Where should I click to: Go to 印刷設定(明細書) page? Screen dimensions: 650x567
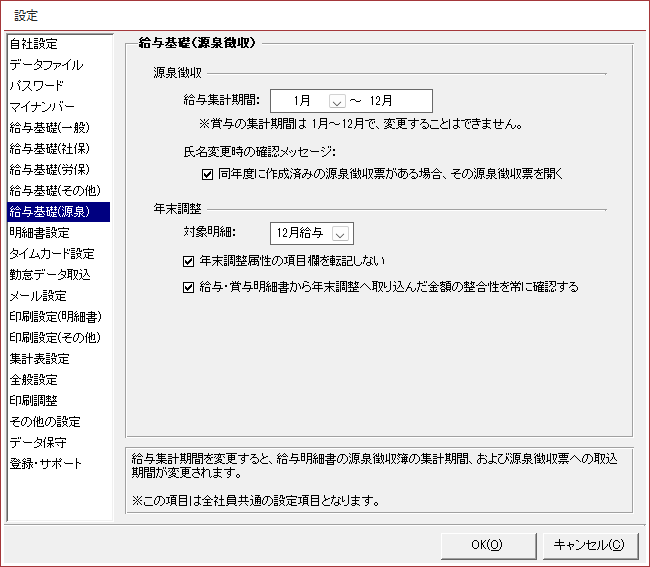pyautogui.click(x=55, y=317)
